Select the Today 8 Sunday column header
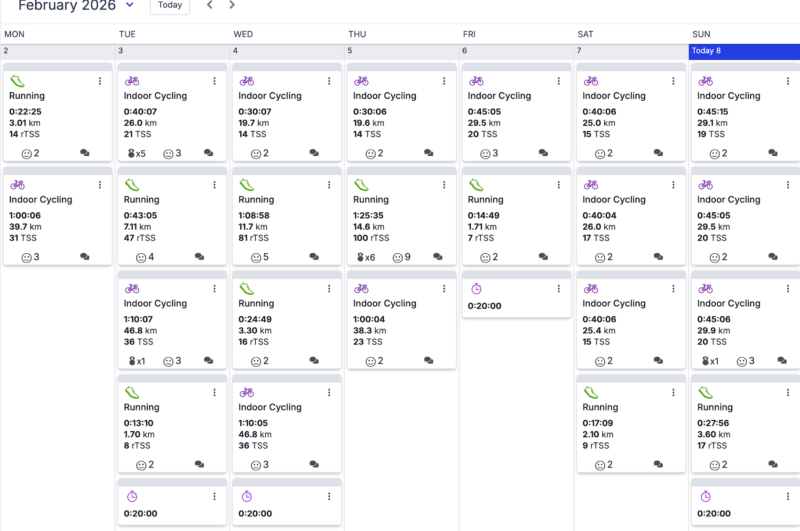This screenshot has width=800, height=531. point(744,50)
